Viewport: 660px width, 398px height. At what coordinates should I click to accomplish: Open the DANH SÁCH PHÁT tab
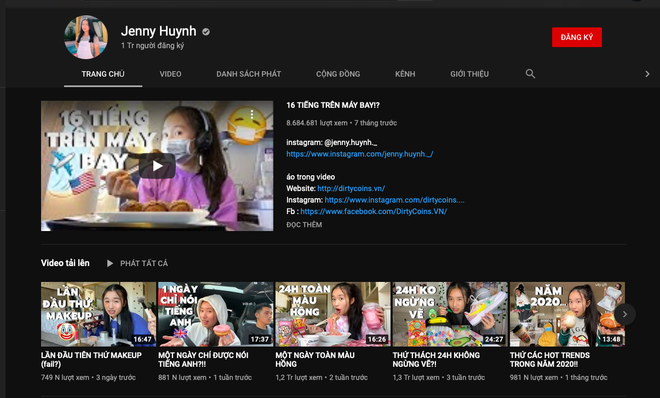tap(249, 74)
